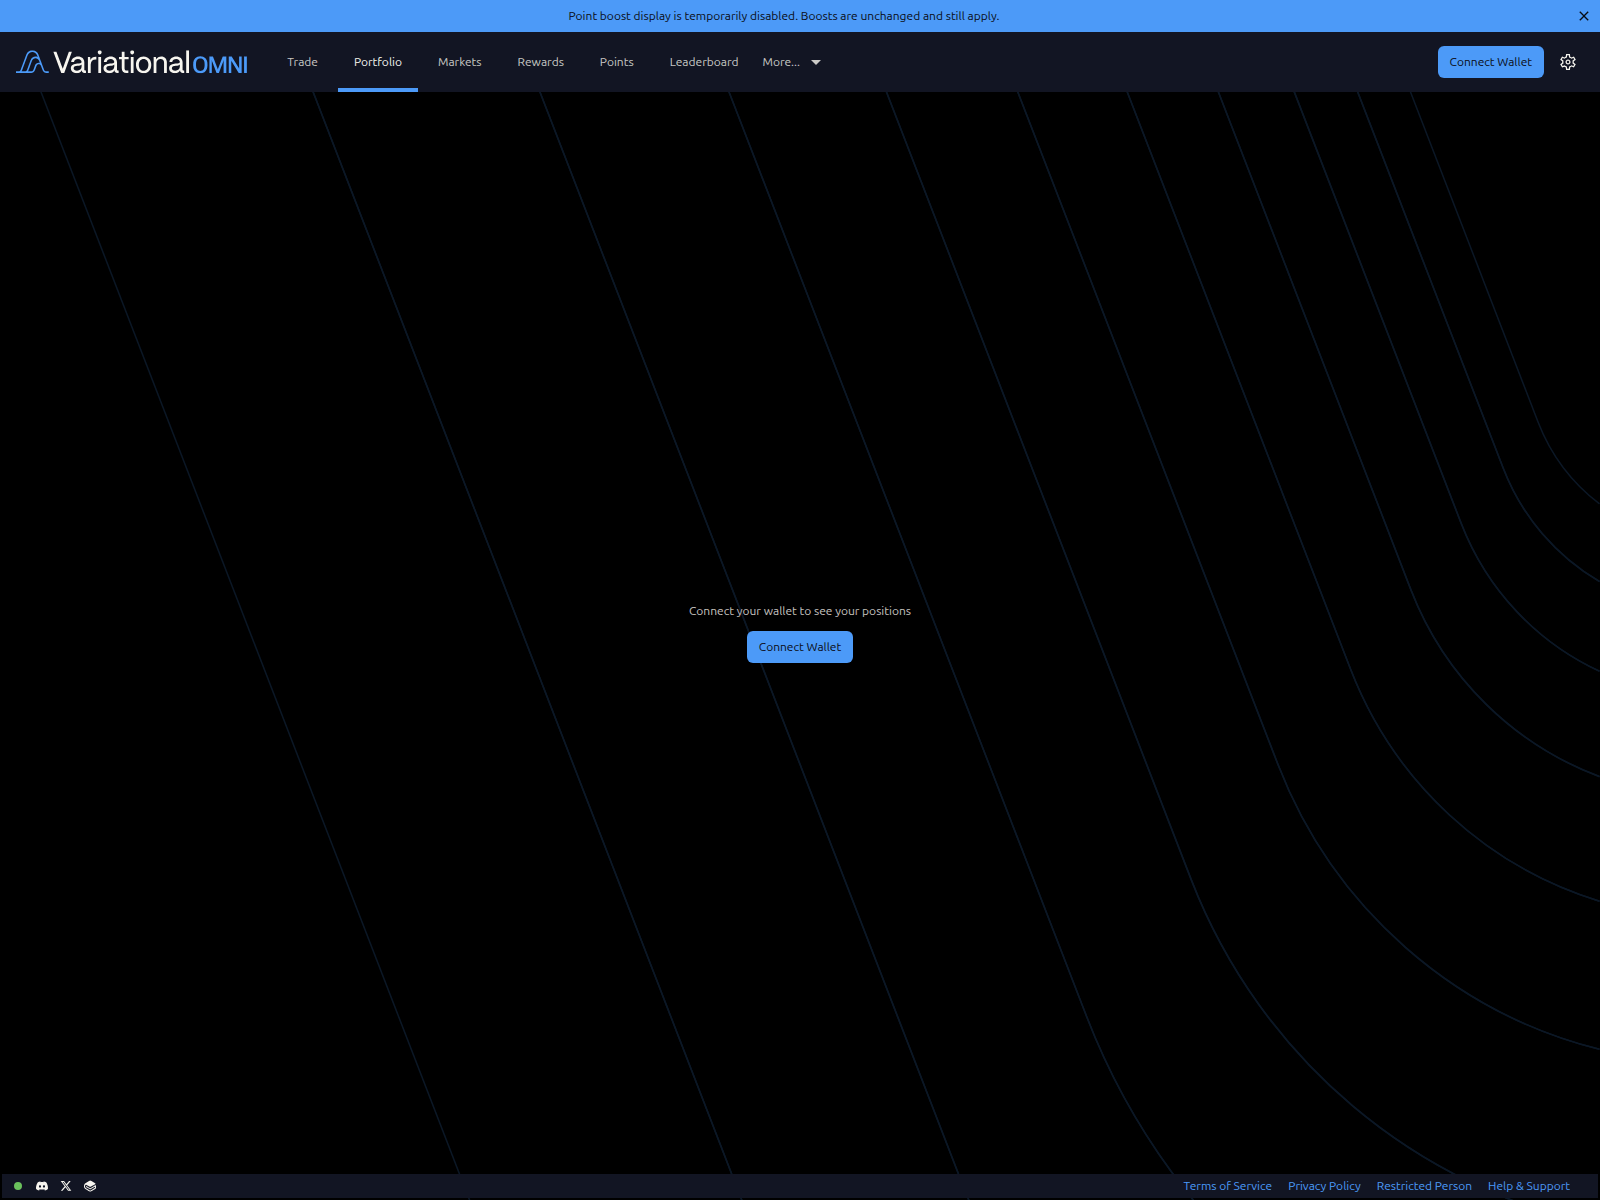Image resolution: width=1600 pixels, height=1200 pixels.
Task: Click the Variational Omni logo
Action: pyautogui.click(x=130, y=61)
